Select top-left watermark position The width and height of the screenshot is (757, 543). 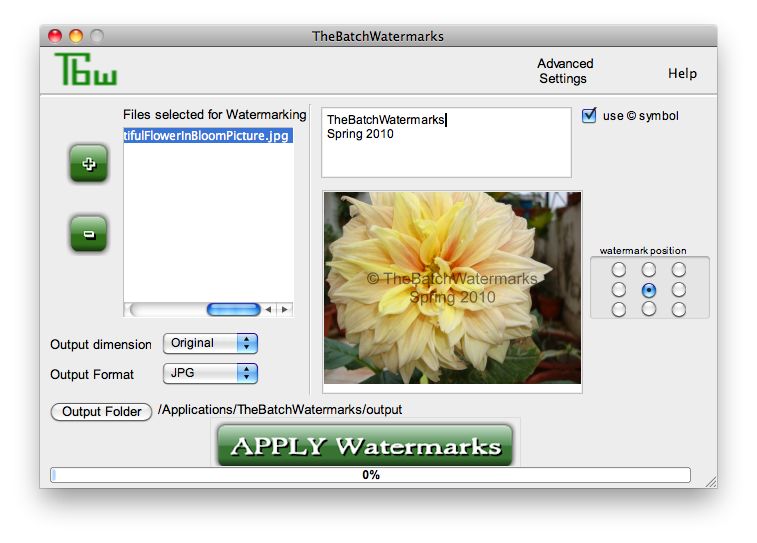(x=619, y=270)
